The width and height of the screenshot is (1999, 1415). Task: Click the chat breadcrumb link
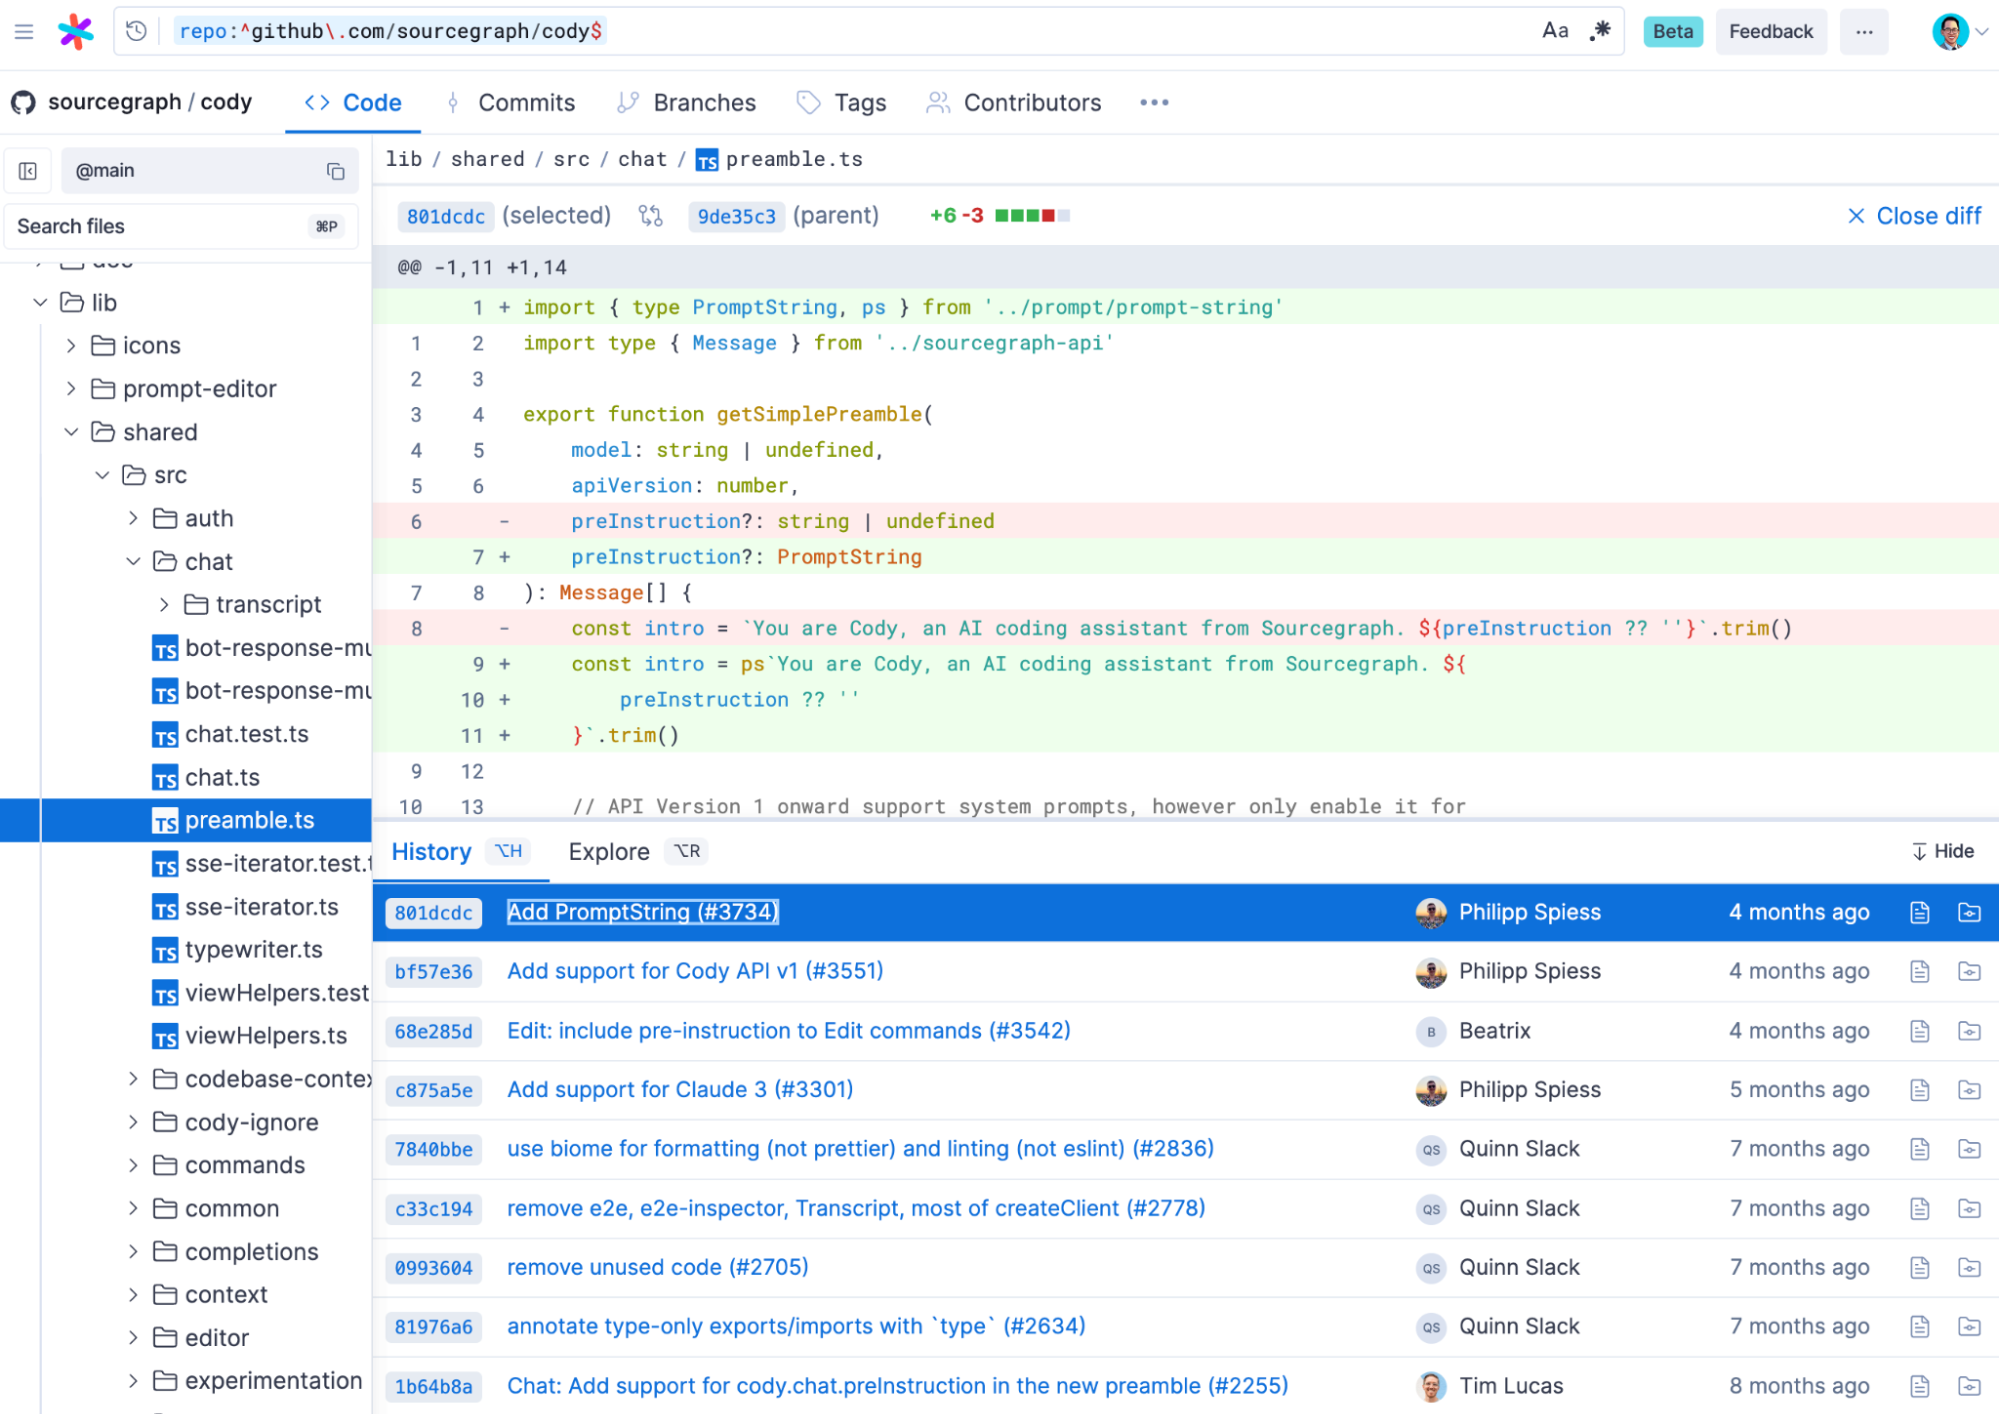642,159
